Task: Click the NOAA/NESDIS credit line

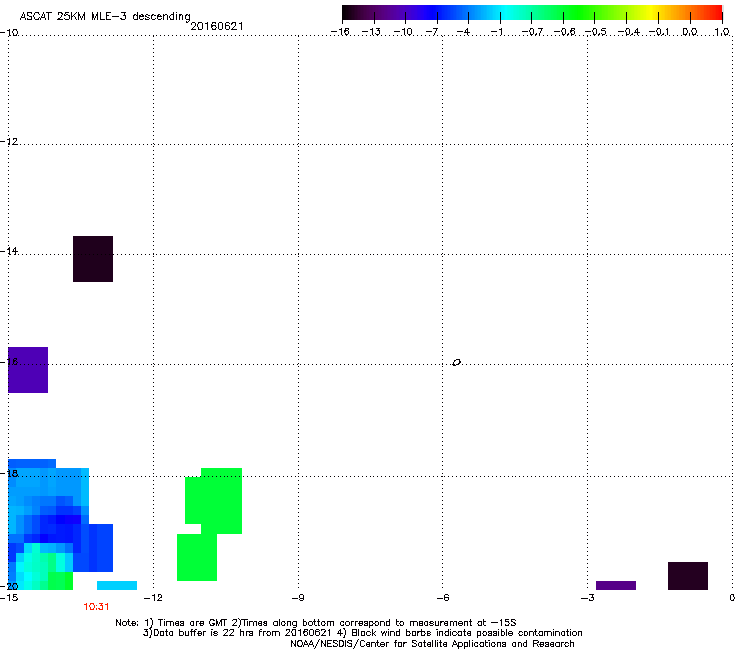Action: coord(432,644)
